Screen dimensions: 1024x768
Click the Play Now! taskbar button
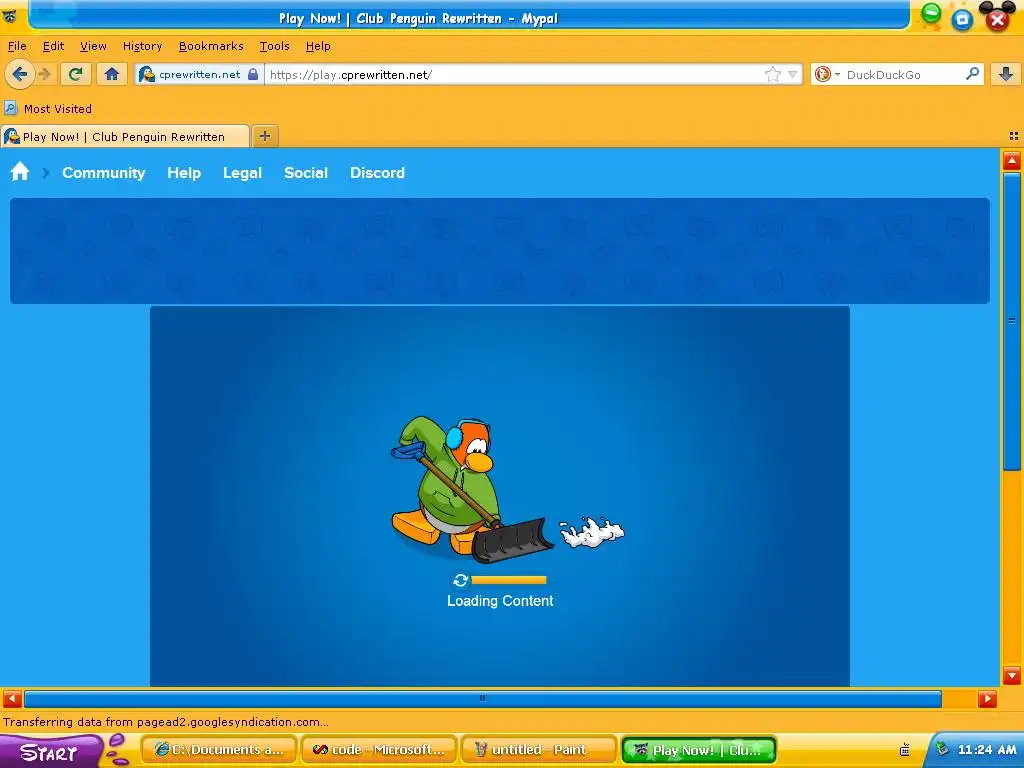coord(699,750)
